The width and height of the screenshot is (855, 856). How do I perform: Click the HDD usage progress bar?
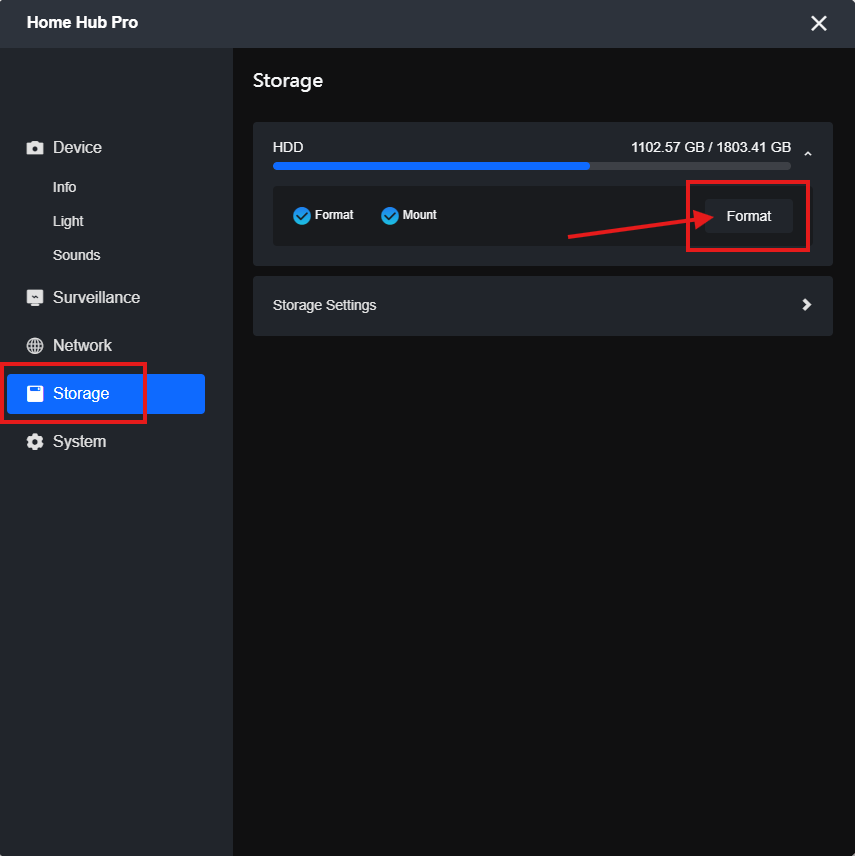coord(532,166)
